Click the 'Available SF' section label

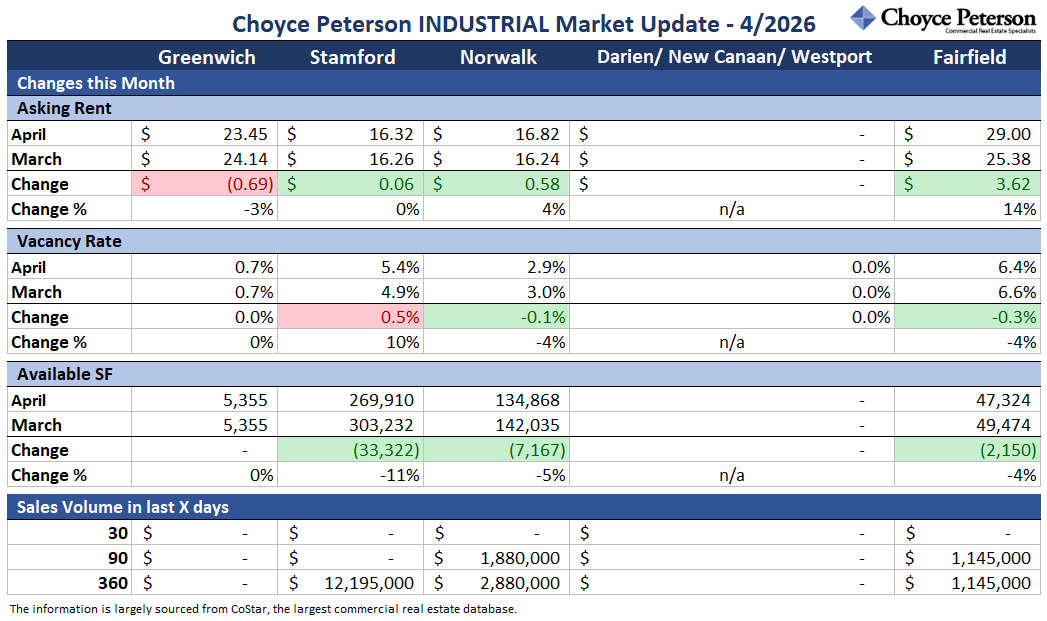click(x=65, y=374)
